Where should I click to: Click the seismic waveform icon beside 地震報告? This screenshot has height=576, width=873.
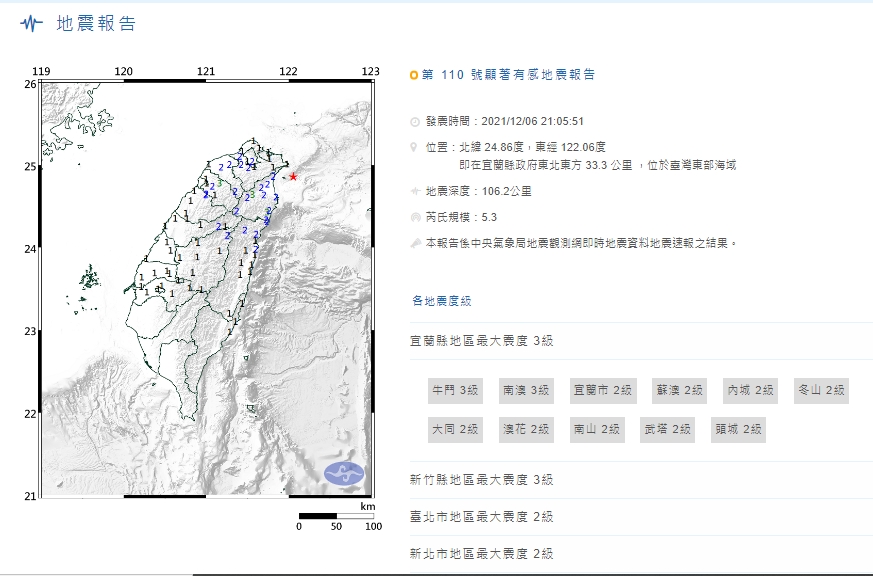[32, 23]
